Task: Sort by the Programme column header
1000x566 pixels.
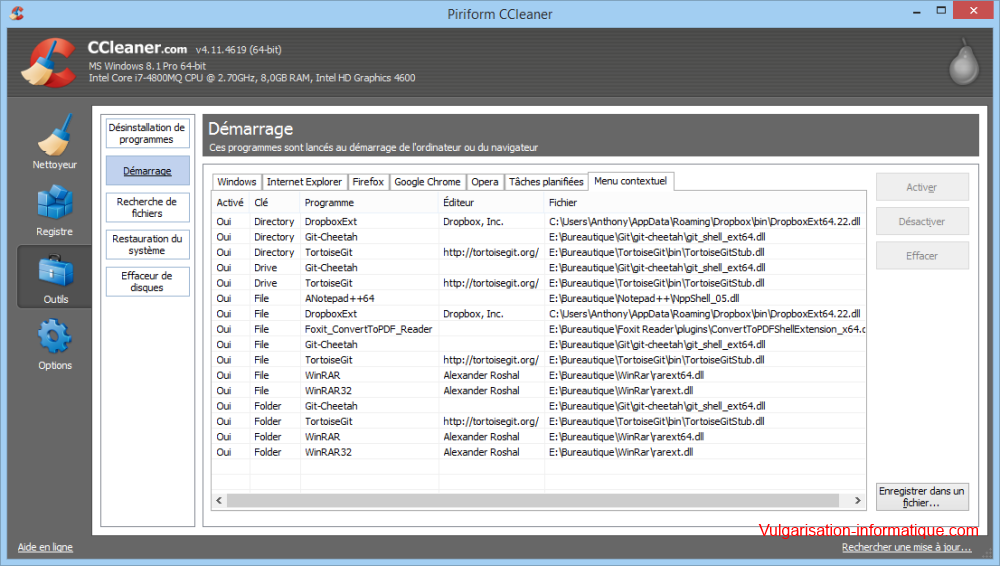Action: tap(369, 202)
